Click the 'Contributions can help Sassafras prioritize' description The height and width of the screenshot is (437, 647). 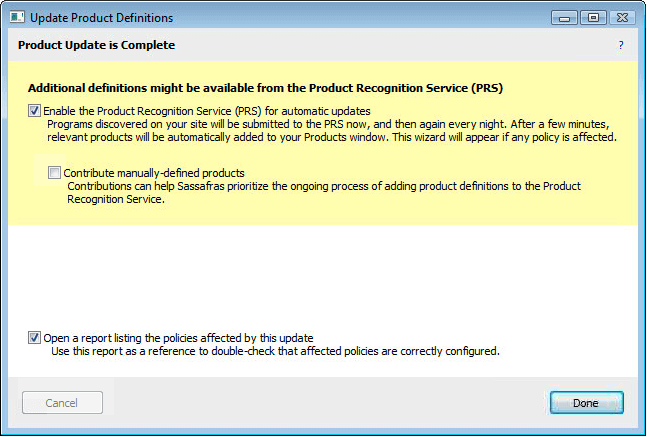point(323,192)
